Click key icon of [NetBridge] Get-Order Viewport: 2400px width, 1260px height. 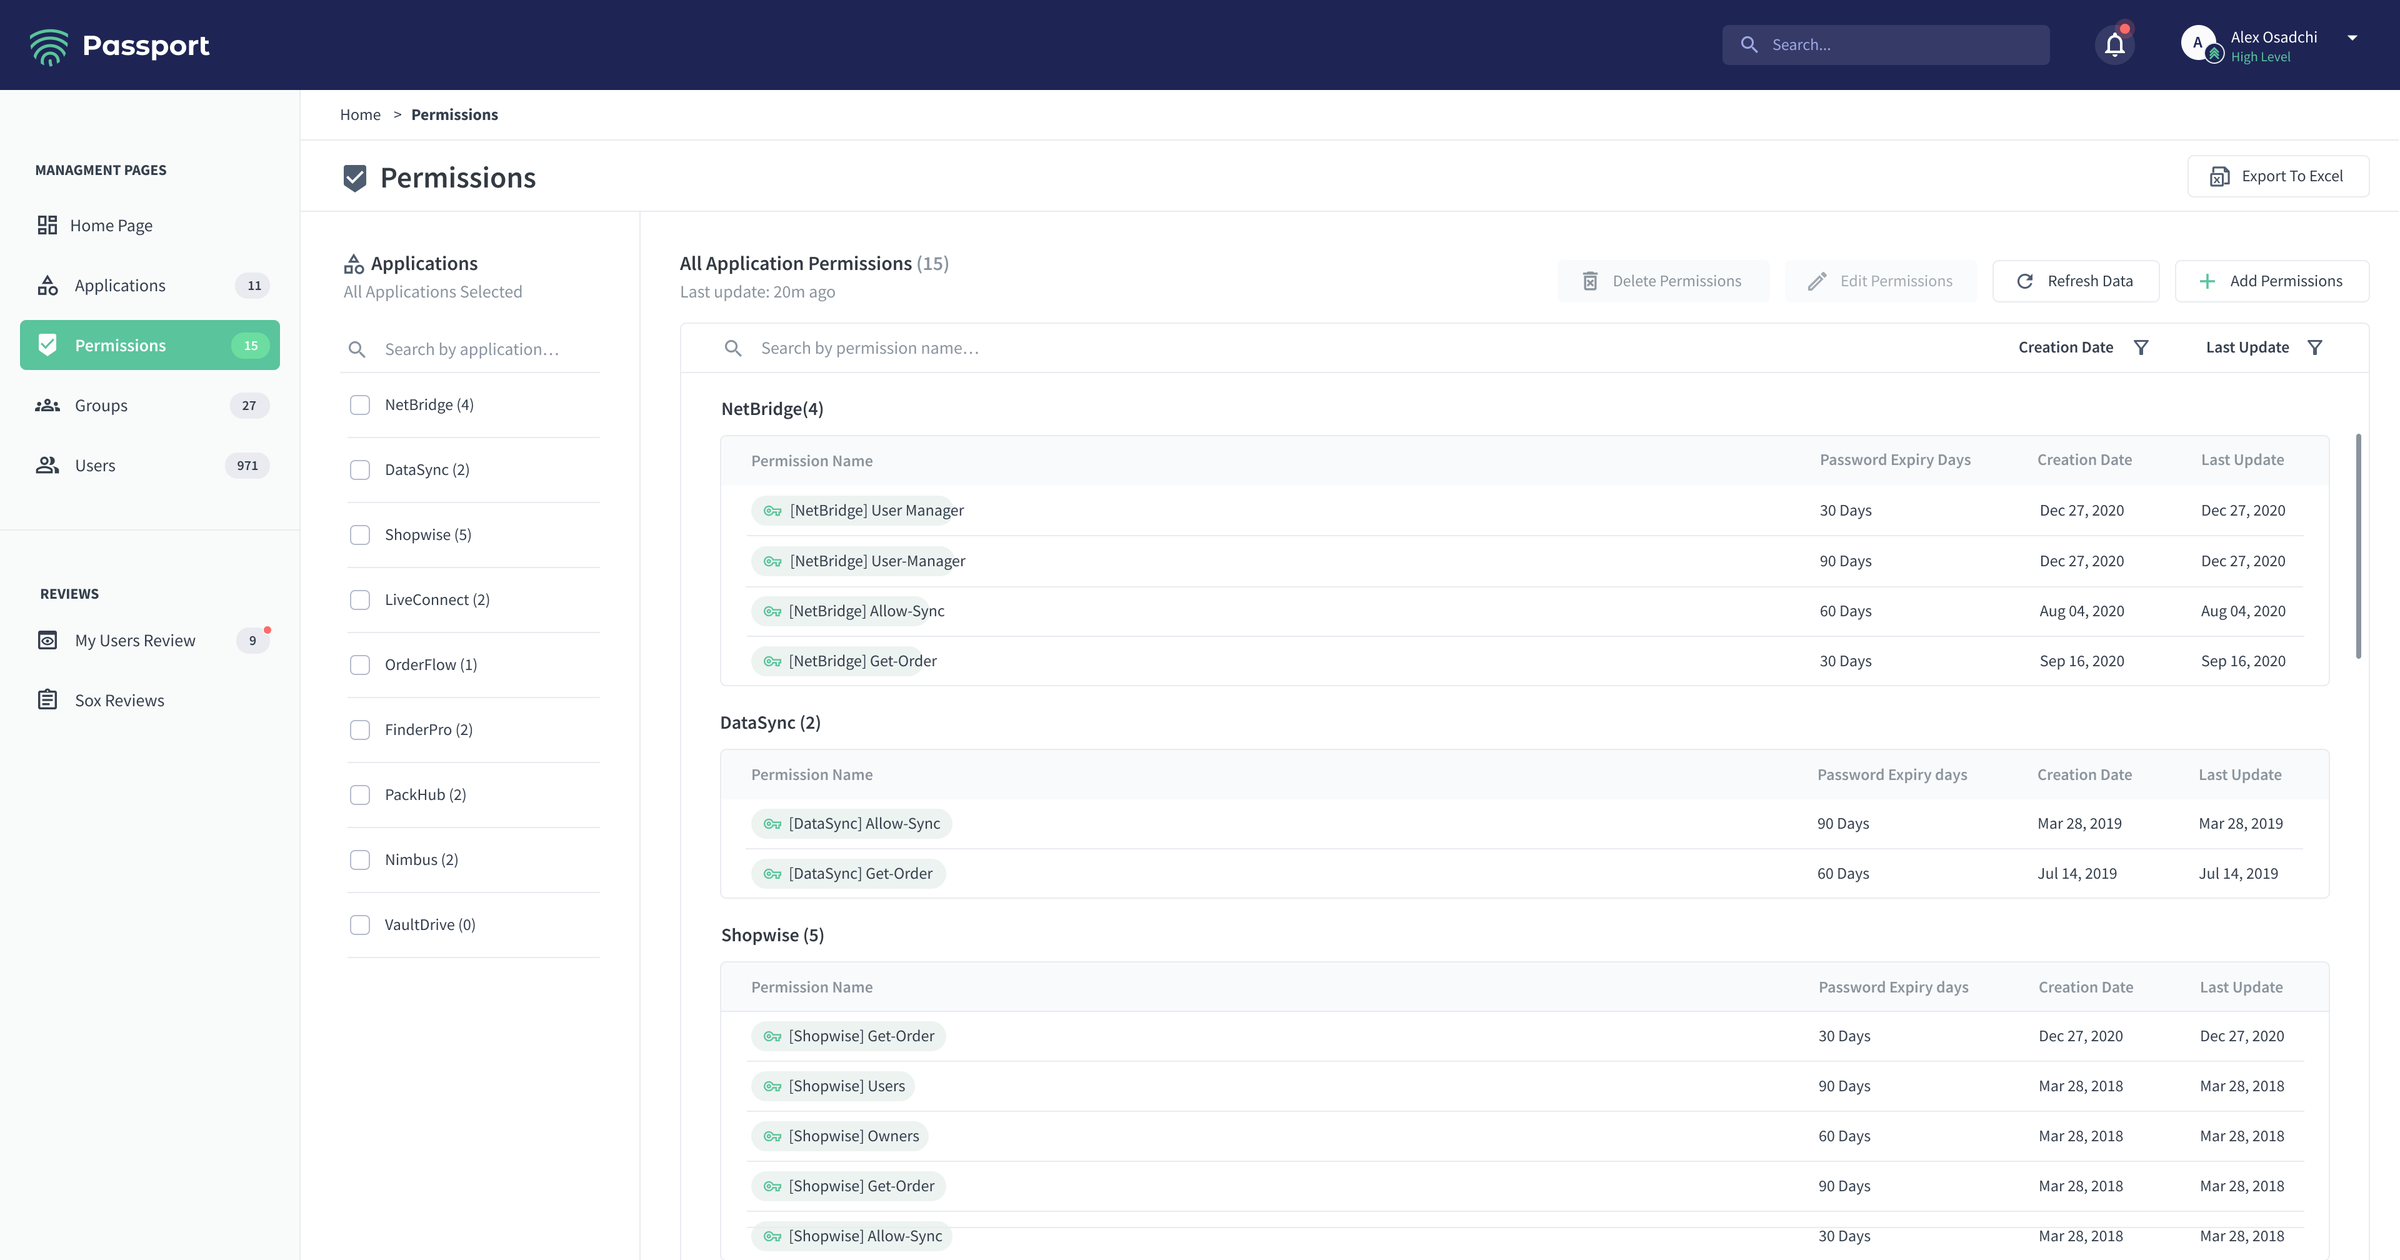(x=772, y=661)
